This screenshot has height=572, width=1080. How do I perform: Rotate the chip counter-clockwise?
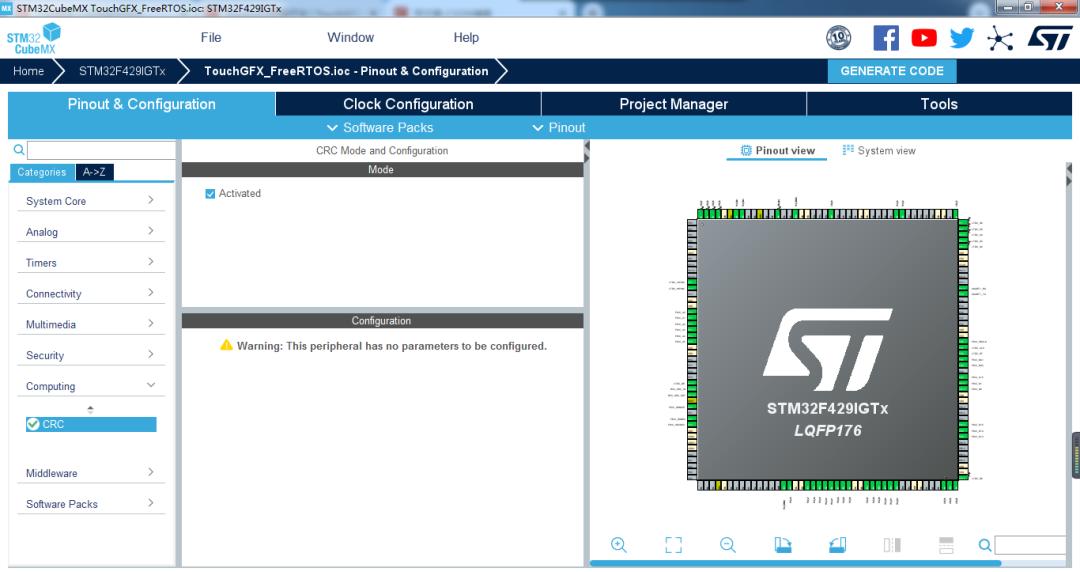(837, 545)
